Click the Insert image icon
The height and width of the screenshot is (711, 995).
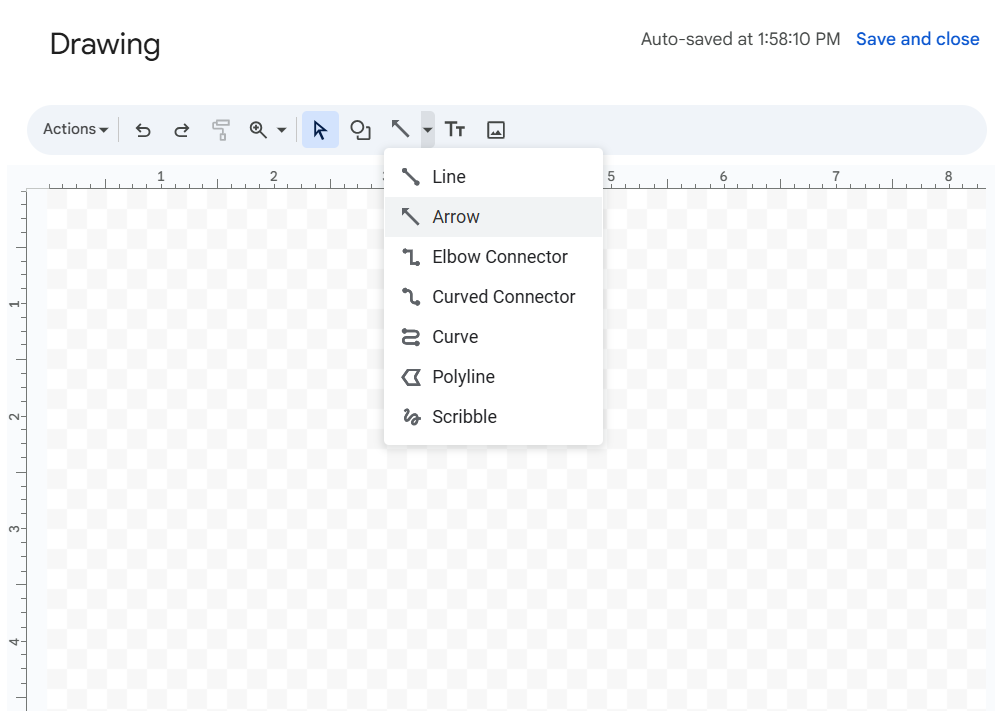click(496, 130)
